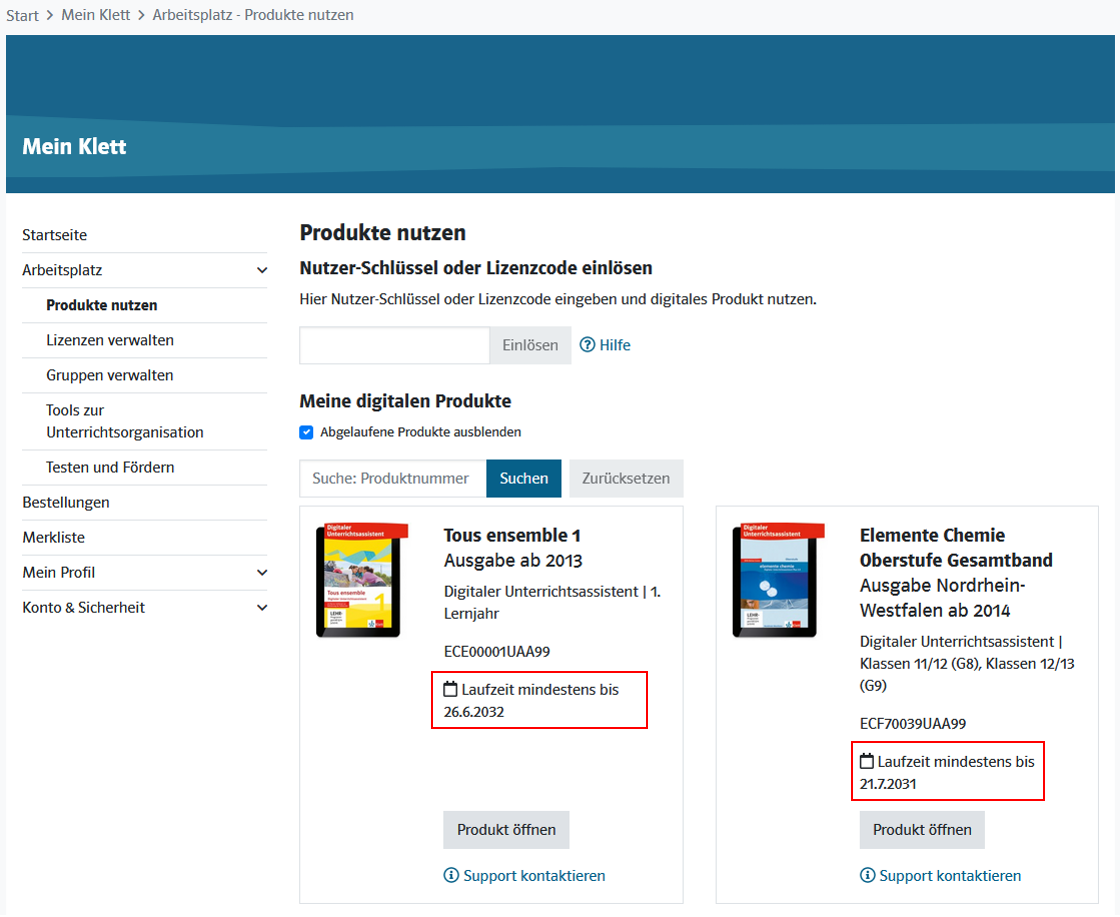The image size is (1120, 917).
Task: Click calendar icon for Tous ensemble 1 Laufzeit
Action: coord(450,689)
